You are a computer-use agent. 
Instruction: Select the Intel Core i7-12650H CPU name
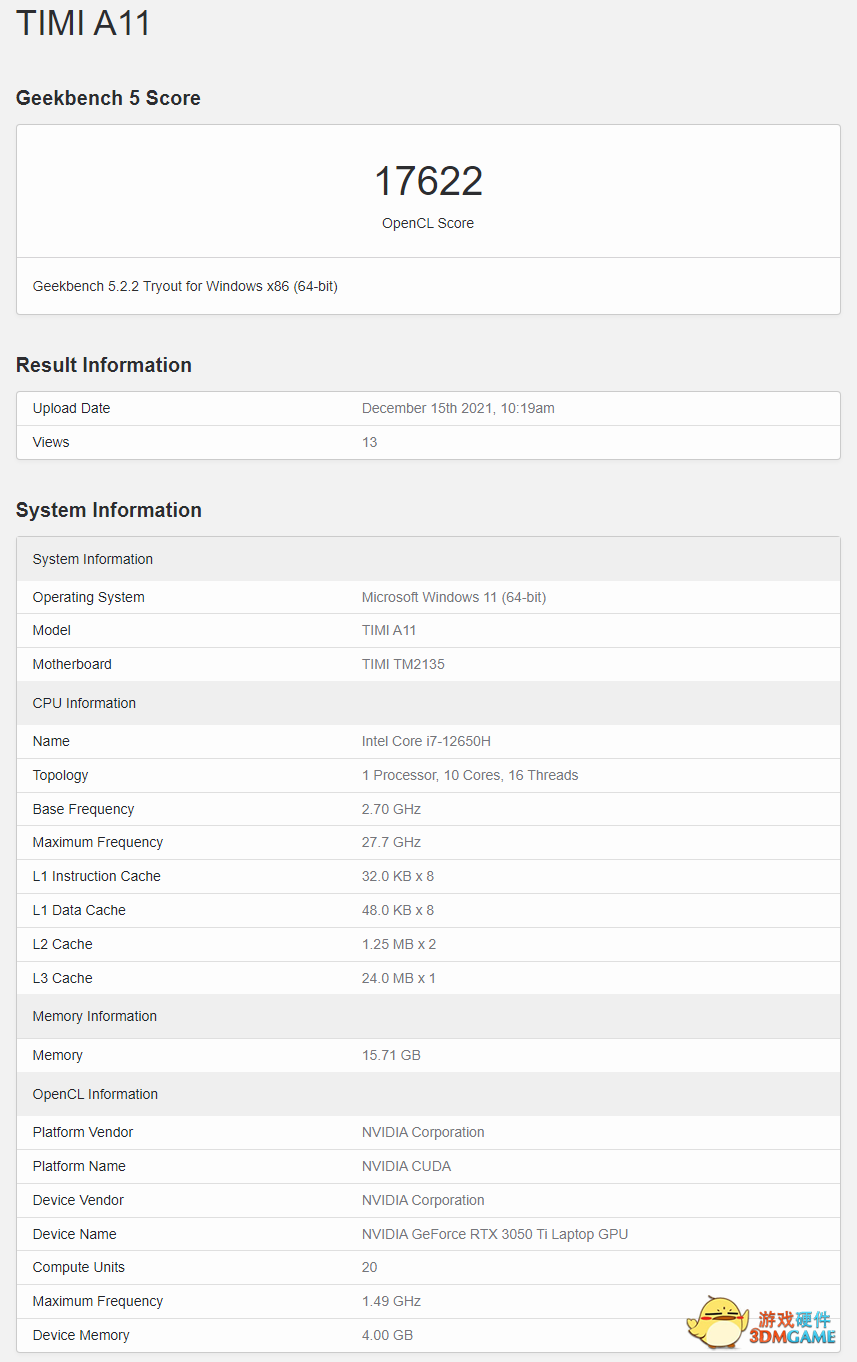click(426, 741)
